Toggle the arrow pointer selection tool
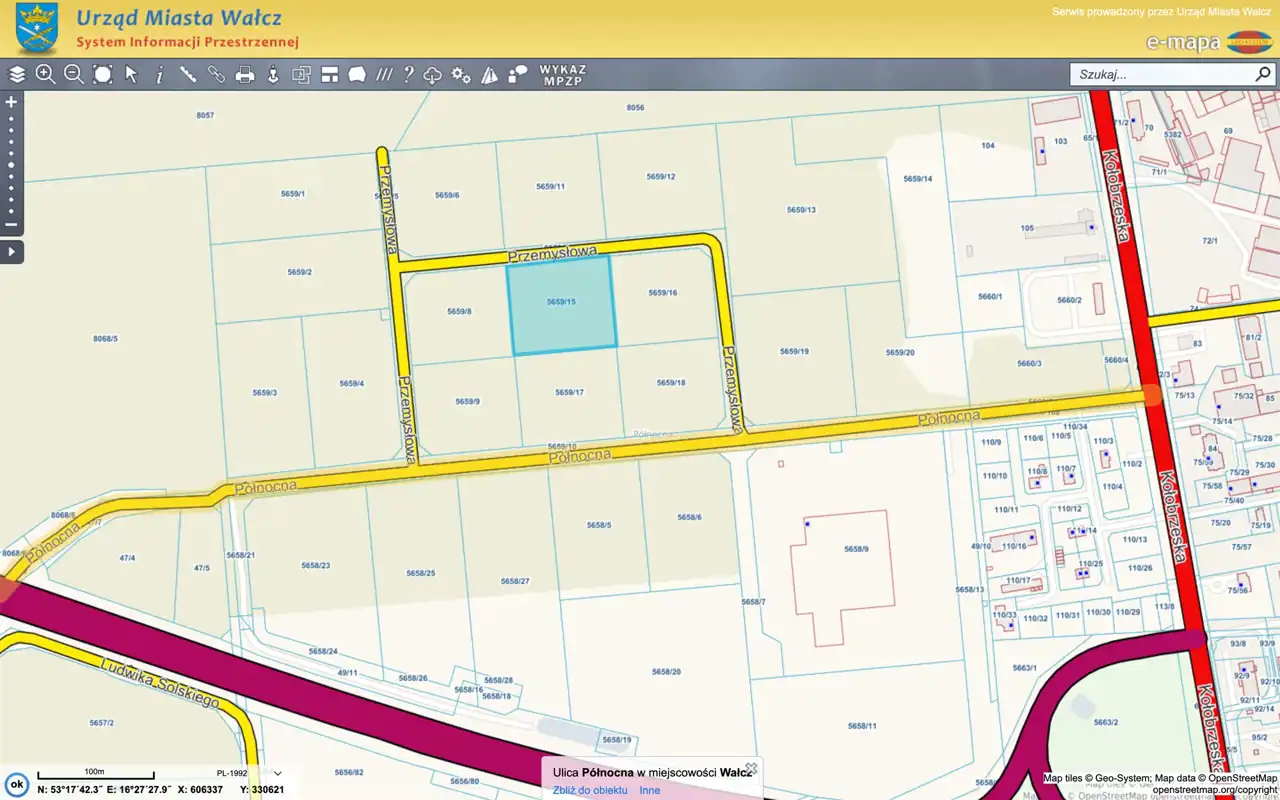Screen dimensions: 1280x800 (x=131, y=74)
